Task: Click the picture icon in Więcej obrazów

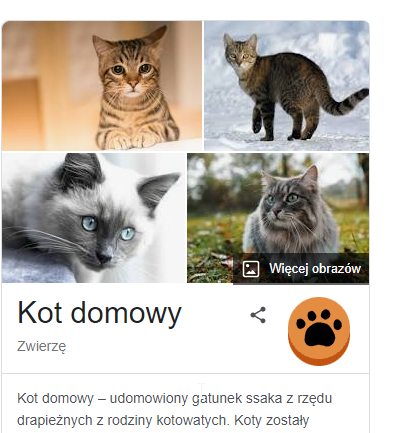Action: [x=251, y=269]
